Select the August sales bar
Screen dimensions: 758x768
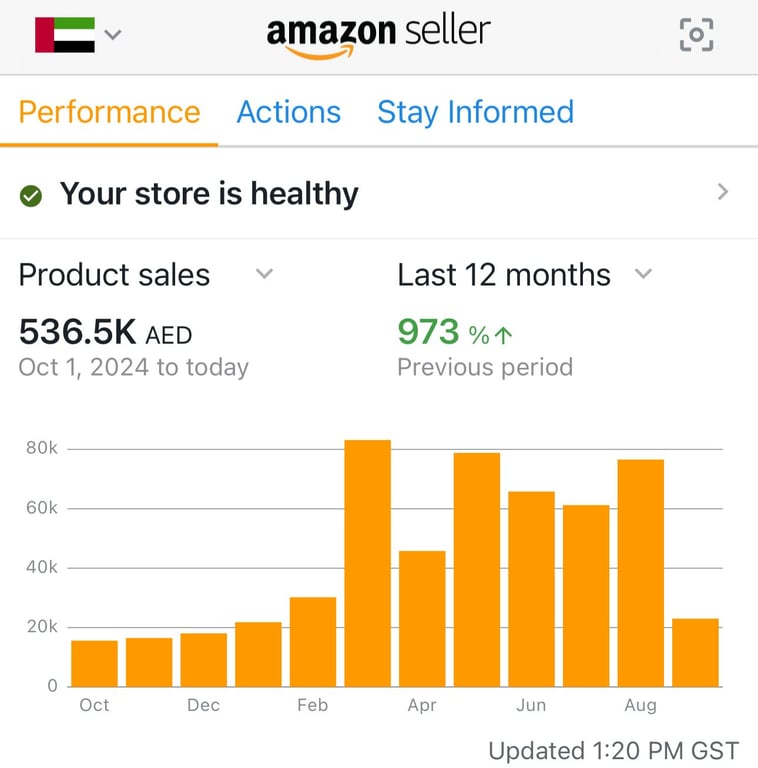click(640, 573)
